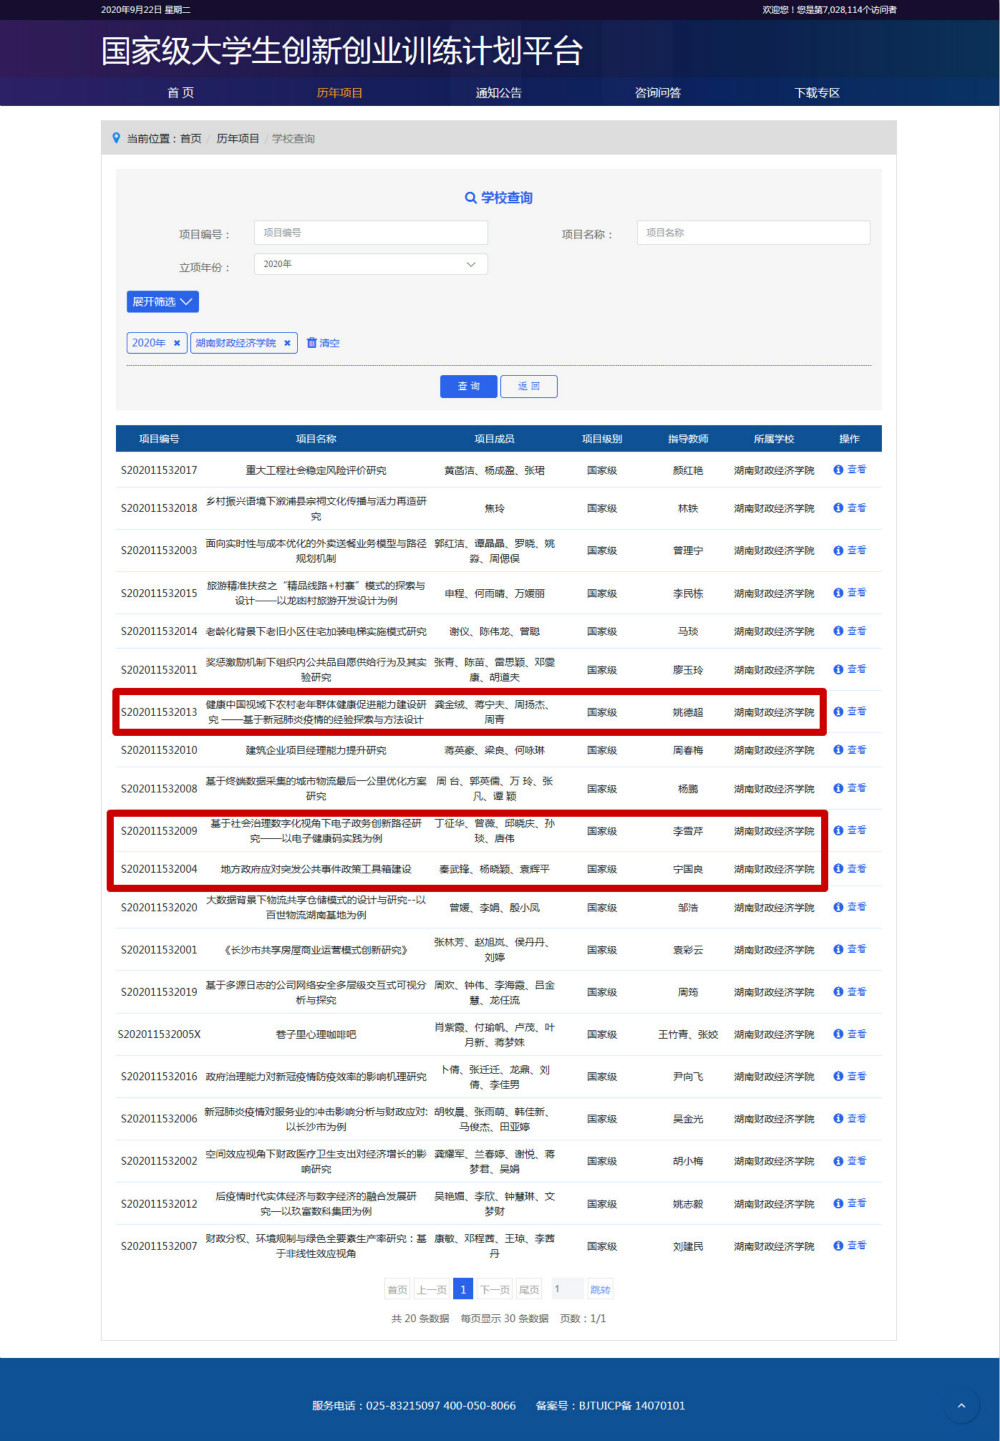Click the 项目编号 input field
Viewport: 1000px width, 1441px height.
(370, 233)
